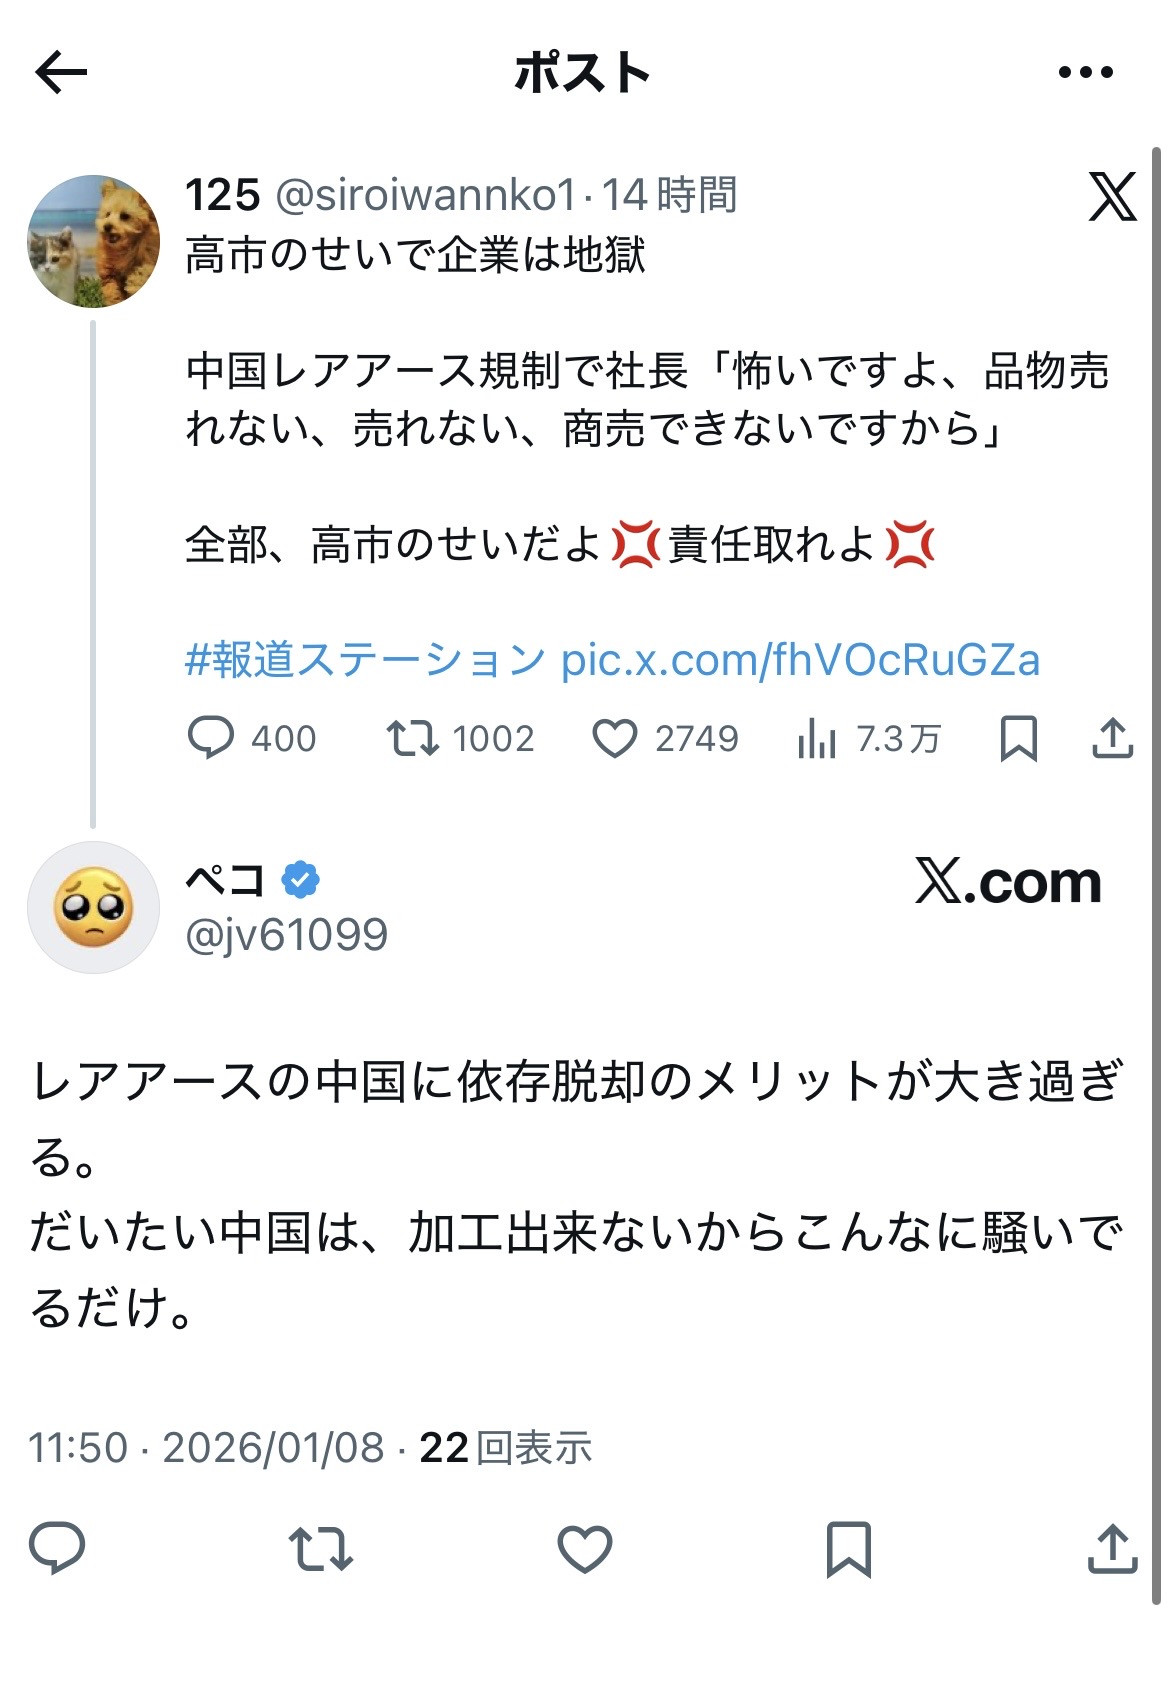Click the X logo on quoted post
The width and height of the screenshot is (1170, 1684).
1112,196
